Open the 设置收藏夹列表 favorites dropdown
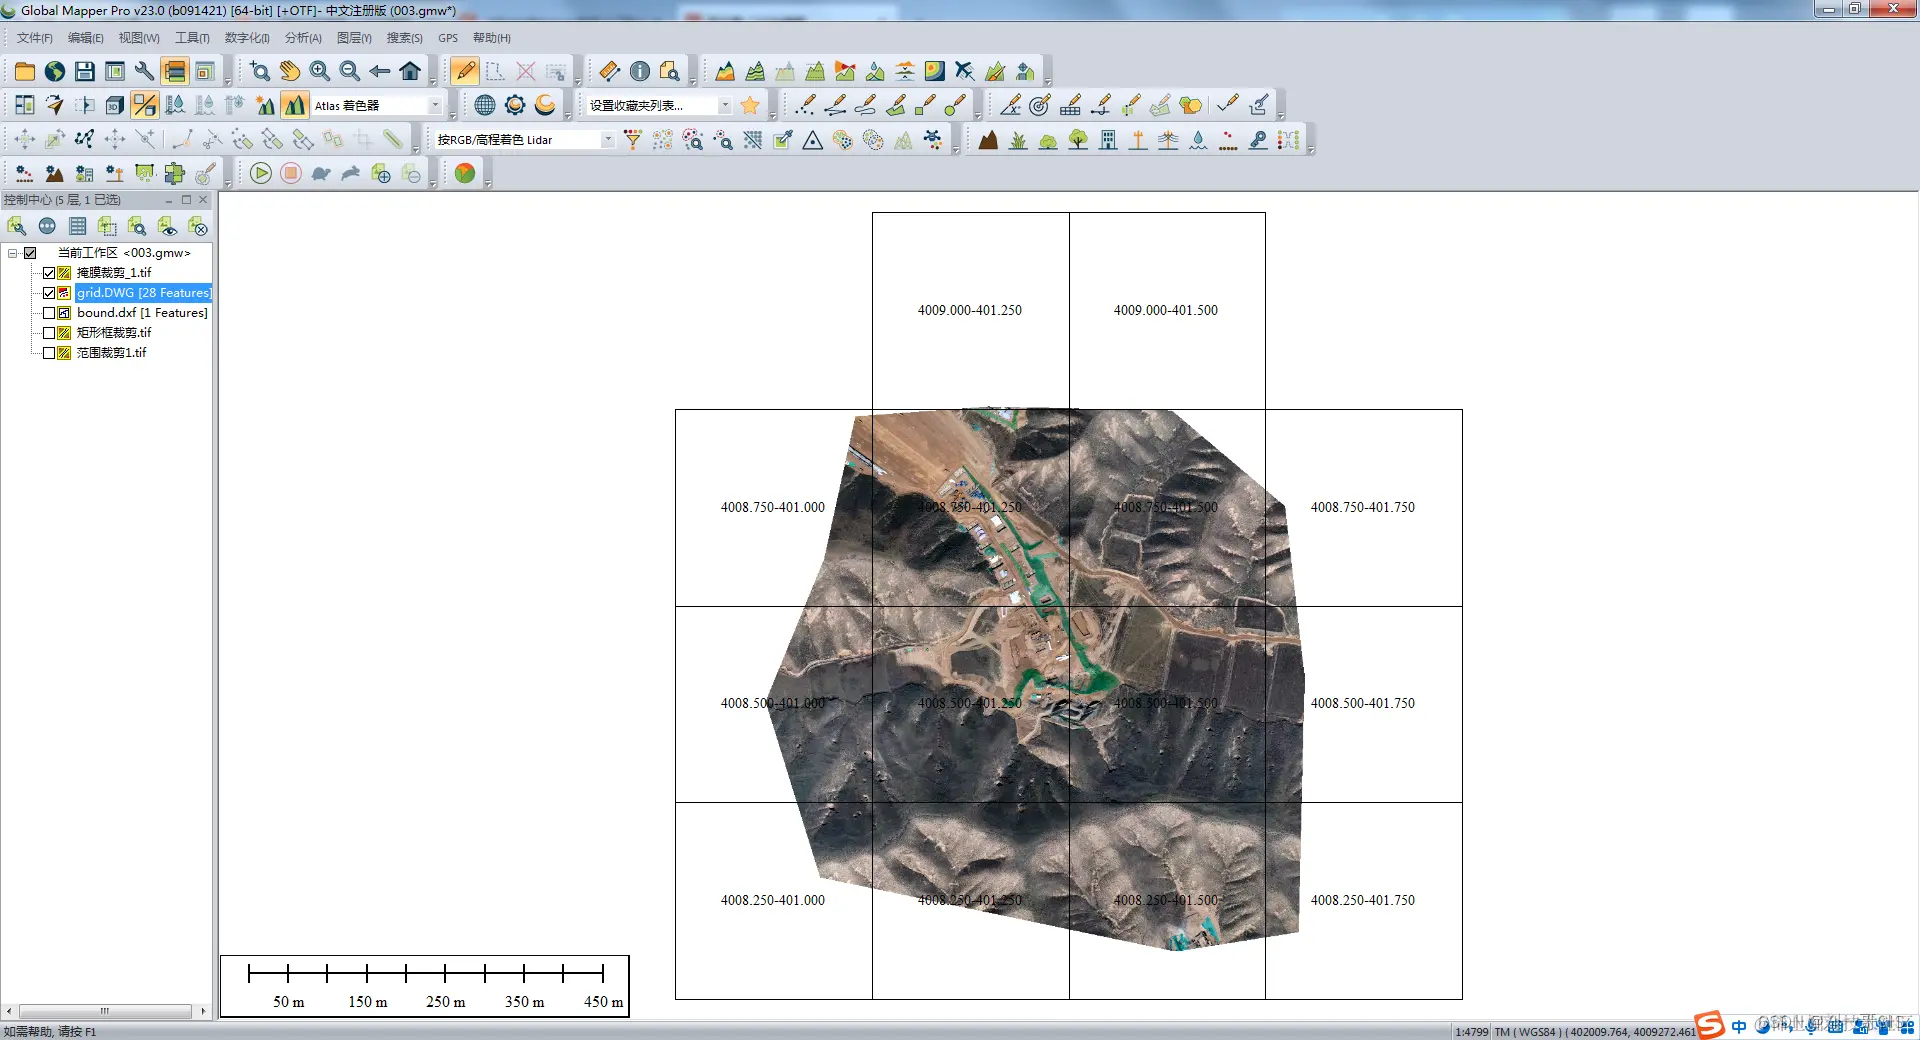Screen dimensions: 1920x1040 pyautogui.click(x=725, y=105)
